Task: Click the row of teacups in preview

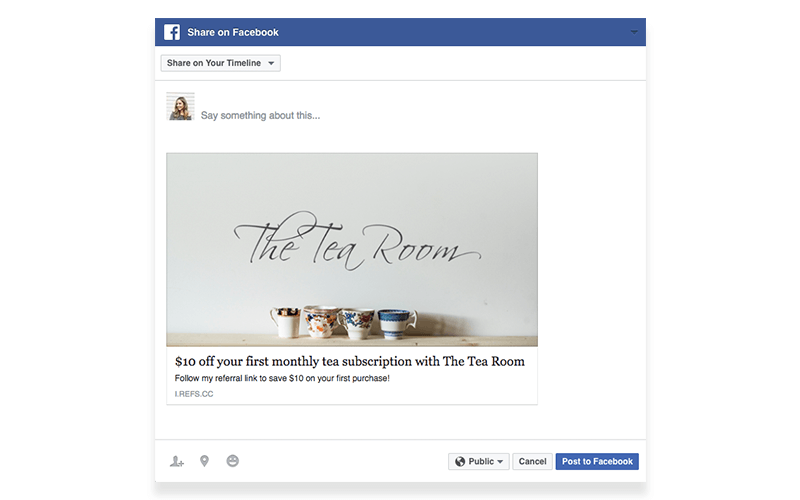Action: (x=344, y=322)
